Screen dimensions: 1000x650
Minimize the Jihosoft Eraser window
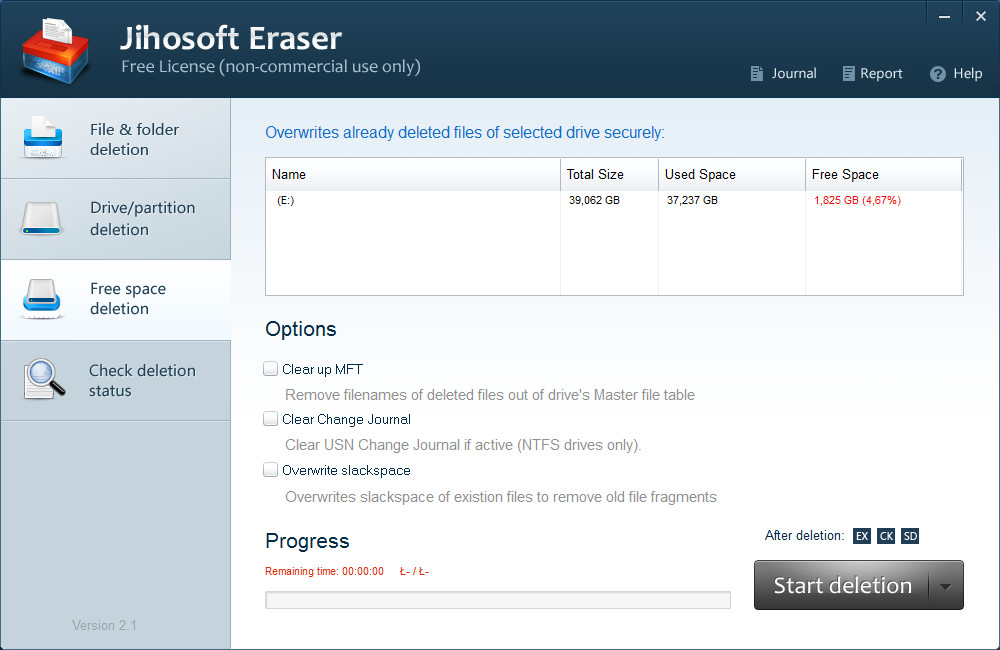[x=945, y=17]
